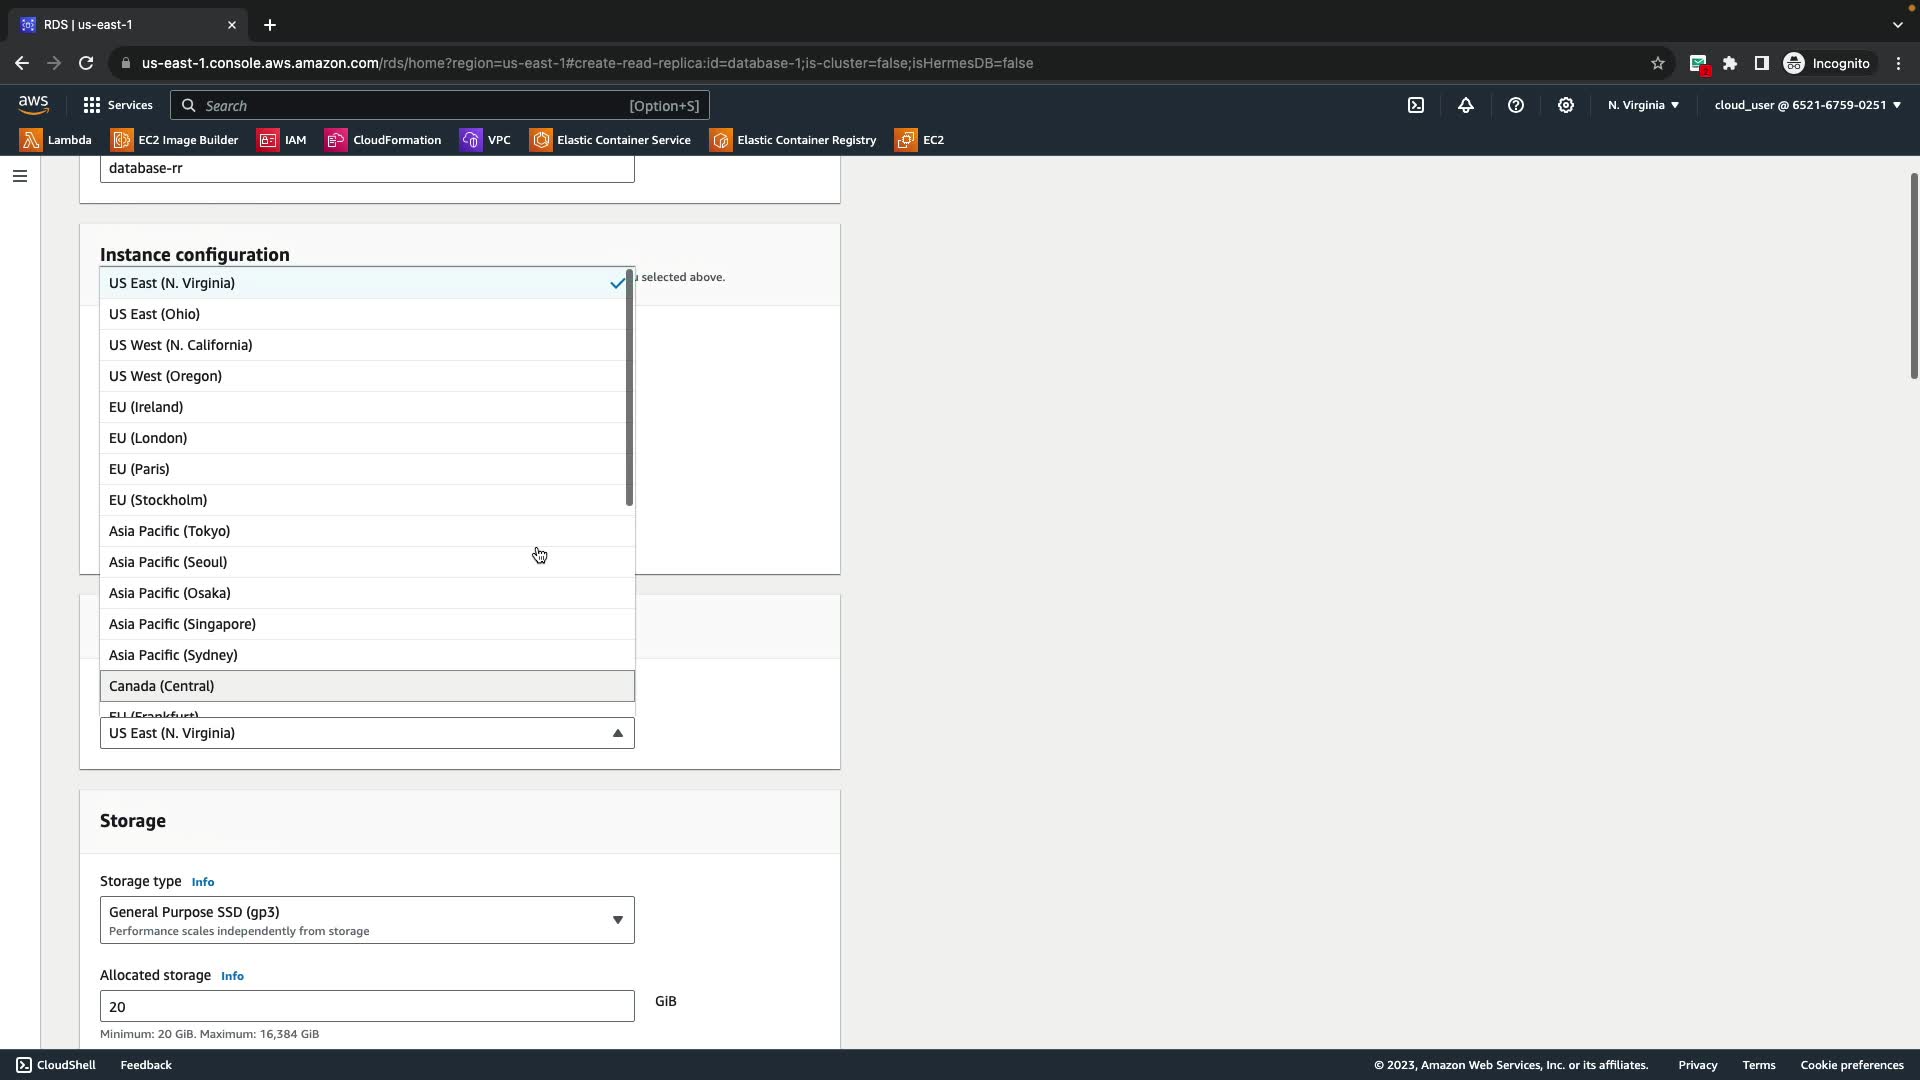This screenshot has height=1080, width=1920.
Task: Expand the side navigation hamburger menu
Action: pyautogui.click(x=20, y=176)
